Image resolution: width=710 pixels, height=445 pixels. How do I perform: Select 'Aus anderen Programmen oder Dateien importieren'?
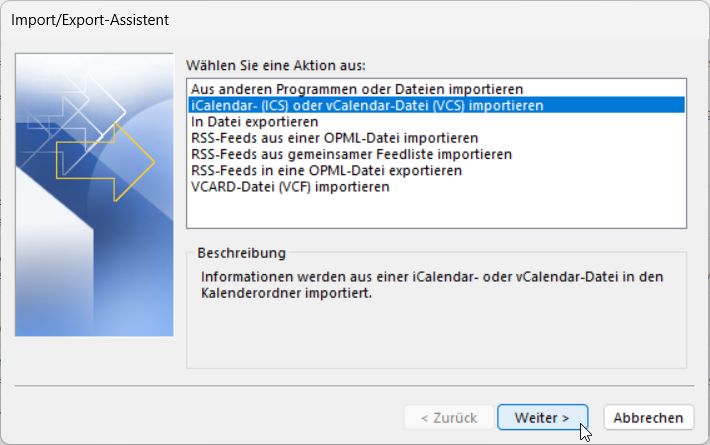point(357,89)
